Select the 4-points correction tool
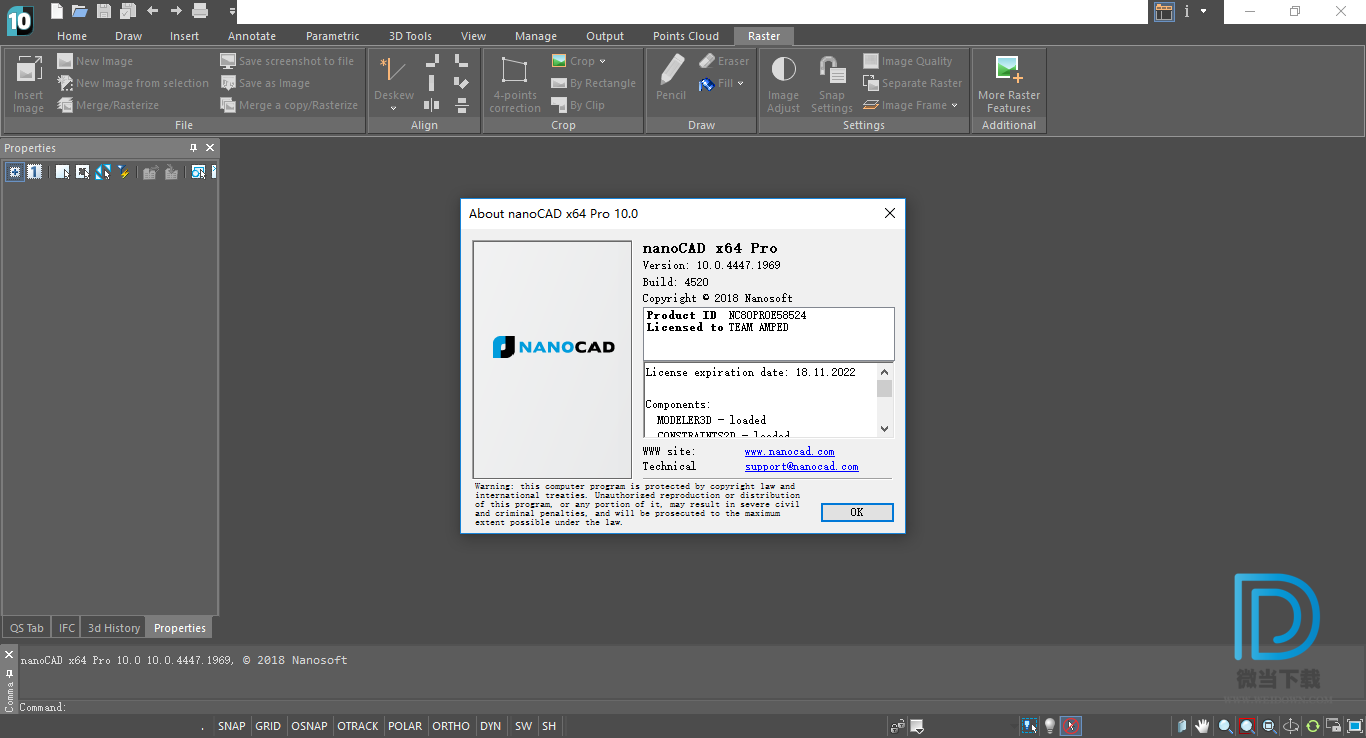 515,83
